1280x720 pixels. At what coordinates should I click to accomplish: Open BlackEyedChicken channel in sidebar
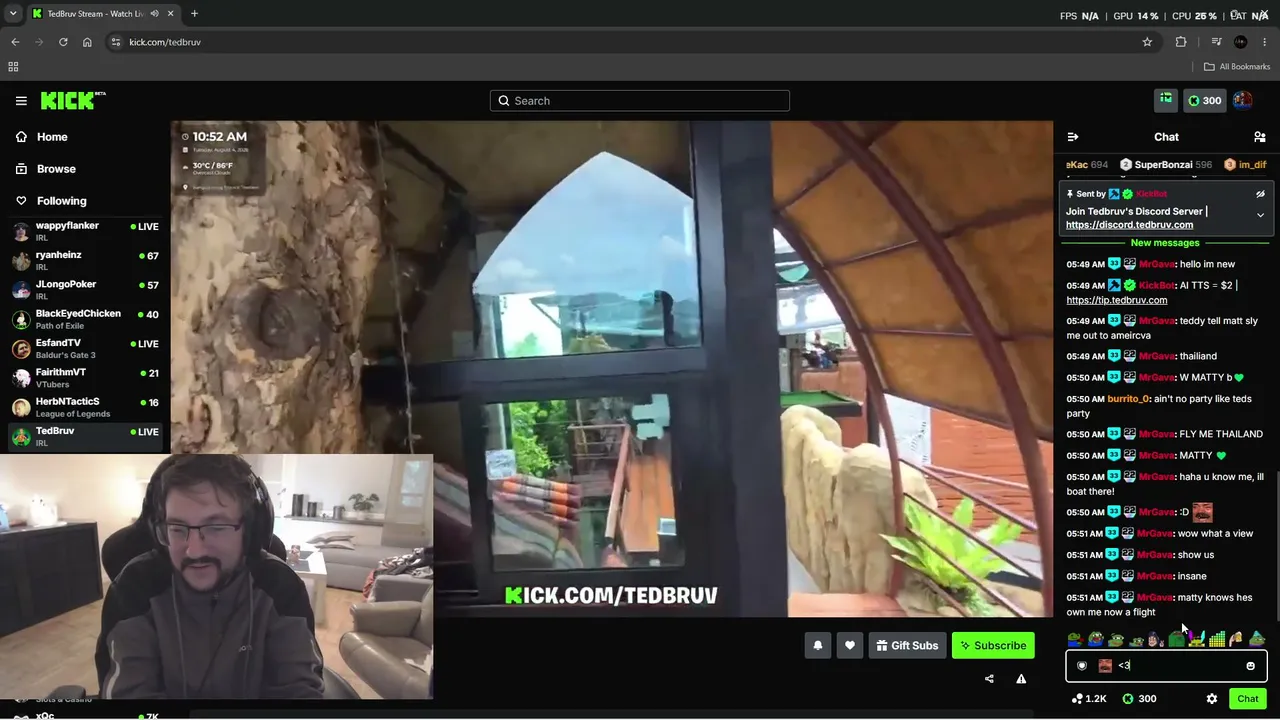[x=85, y=320]
